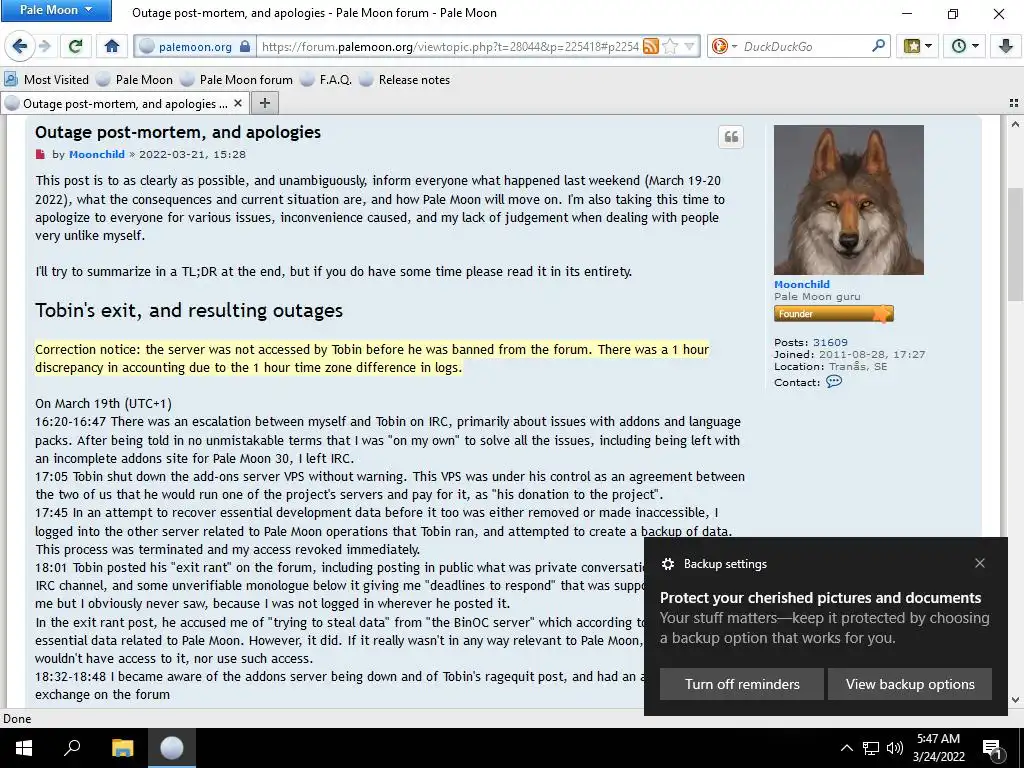Image resolution: width=1024 pixels, height=768 pixels.
Task: Open the Windows Start menu
Action: 24,748
